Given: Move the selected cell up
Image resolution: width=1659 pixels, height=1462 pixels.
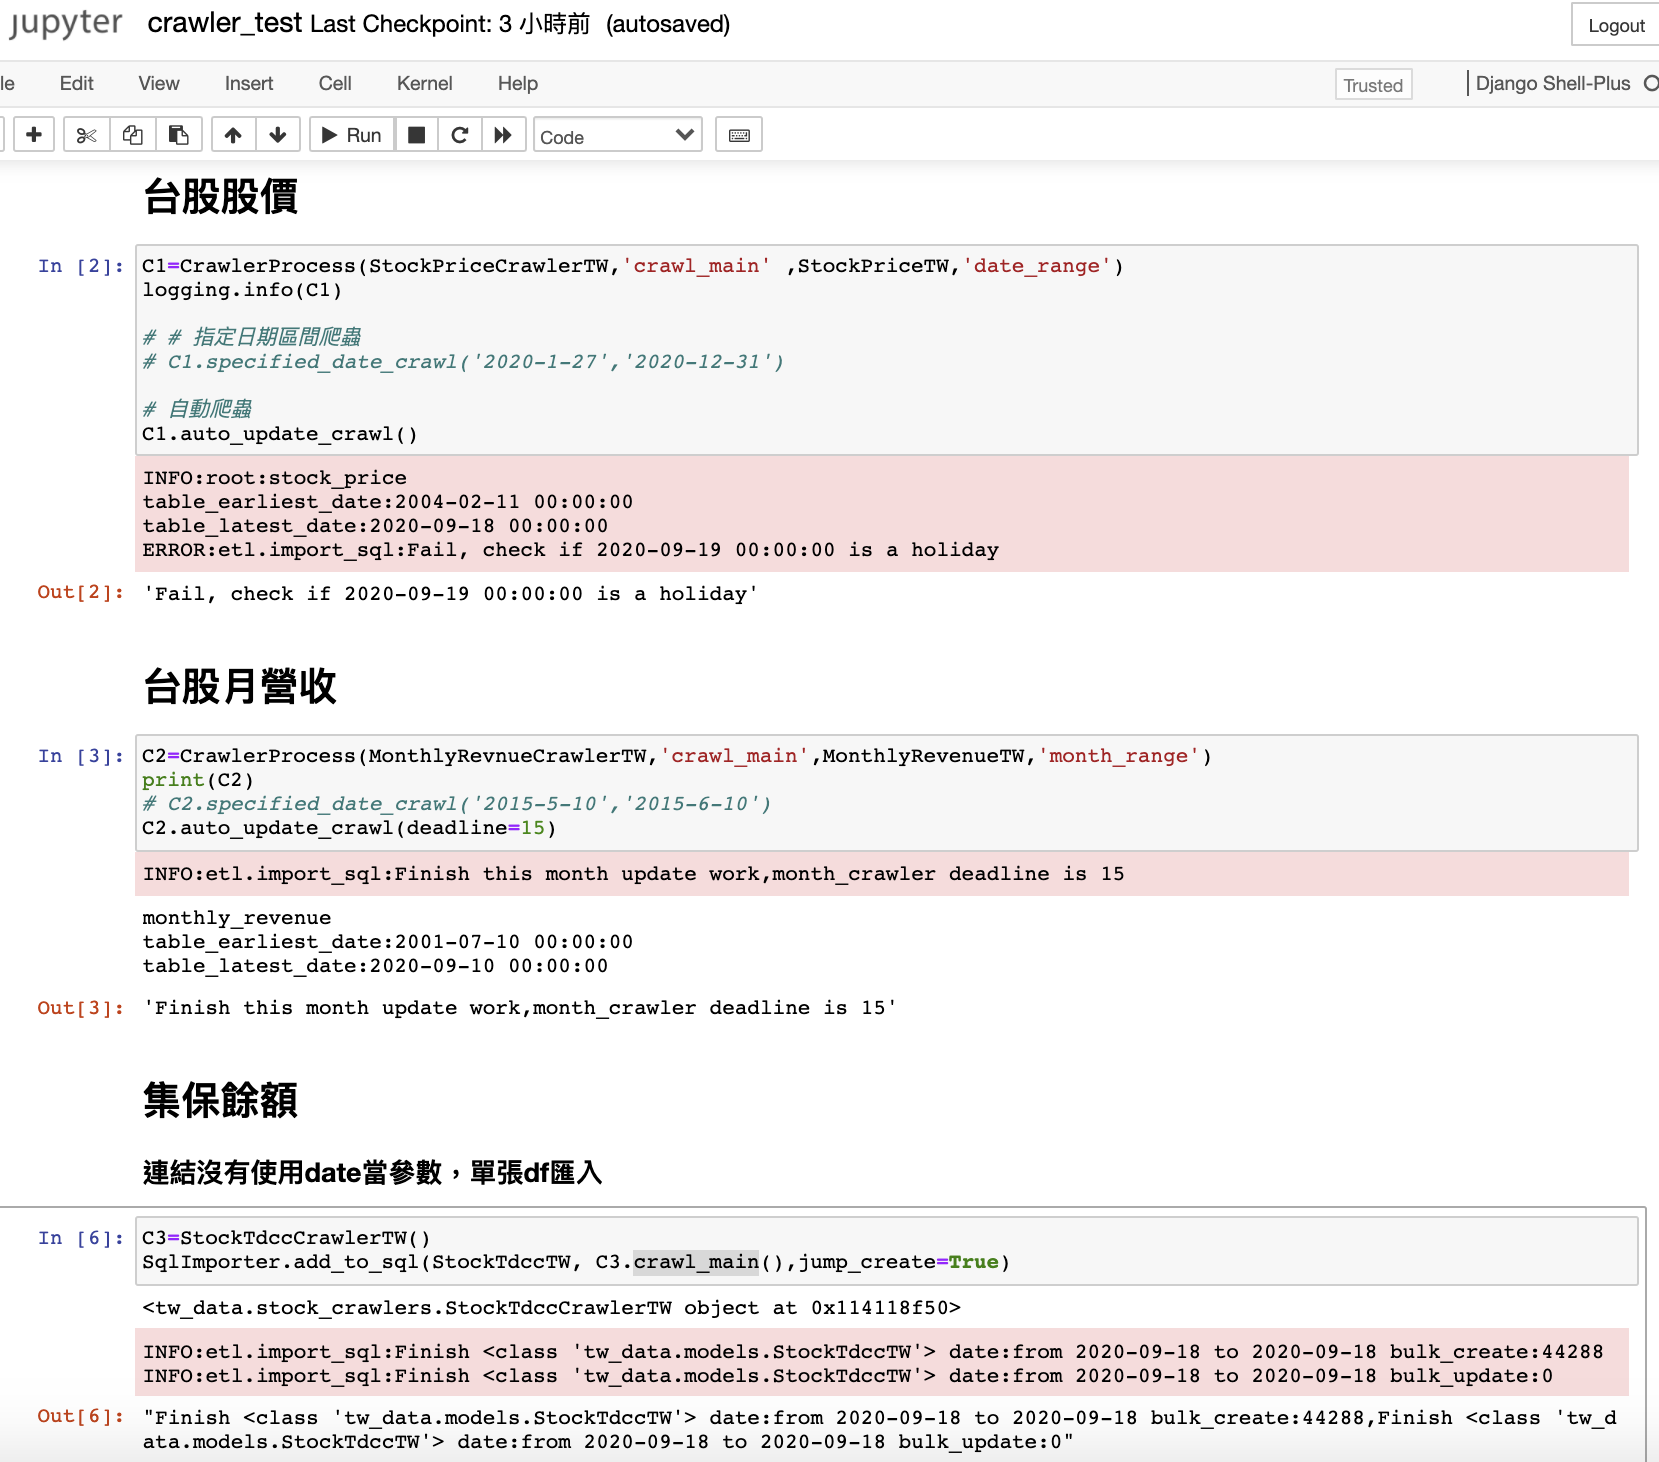Looking at the screenshot, I should tap(233, 134).
